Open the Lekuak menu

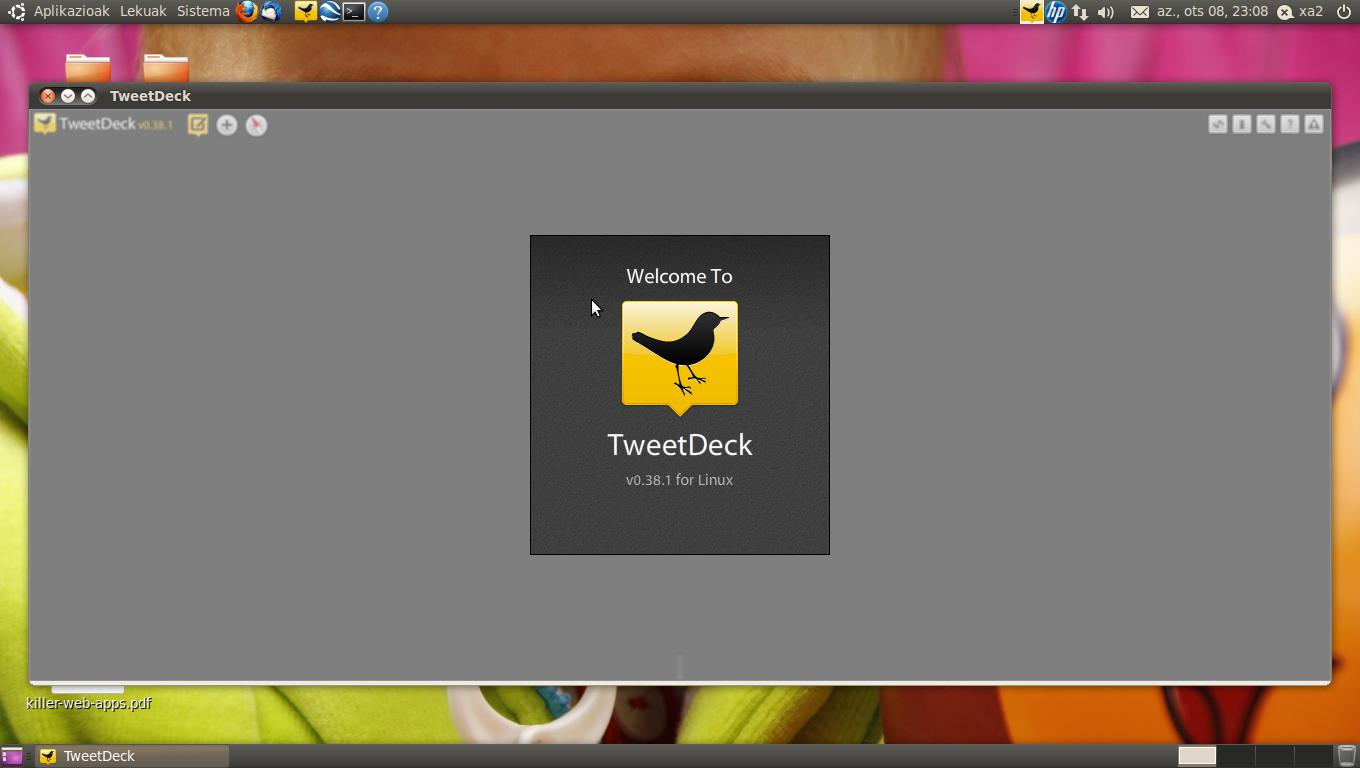143,12
